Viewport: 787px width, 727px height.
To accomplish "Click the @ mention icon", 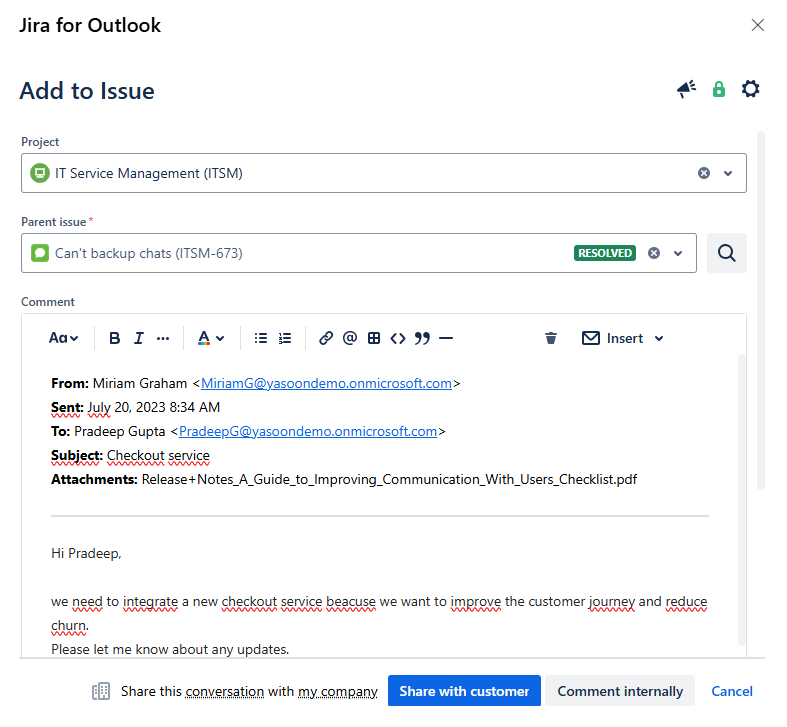I will click(x=350, y=338).
